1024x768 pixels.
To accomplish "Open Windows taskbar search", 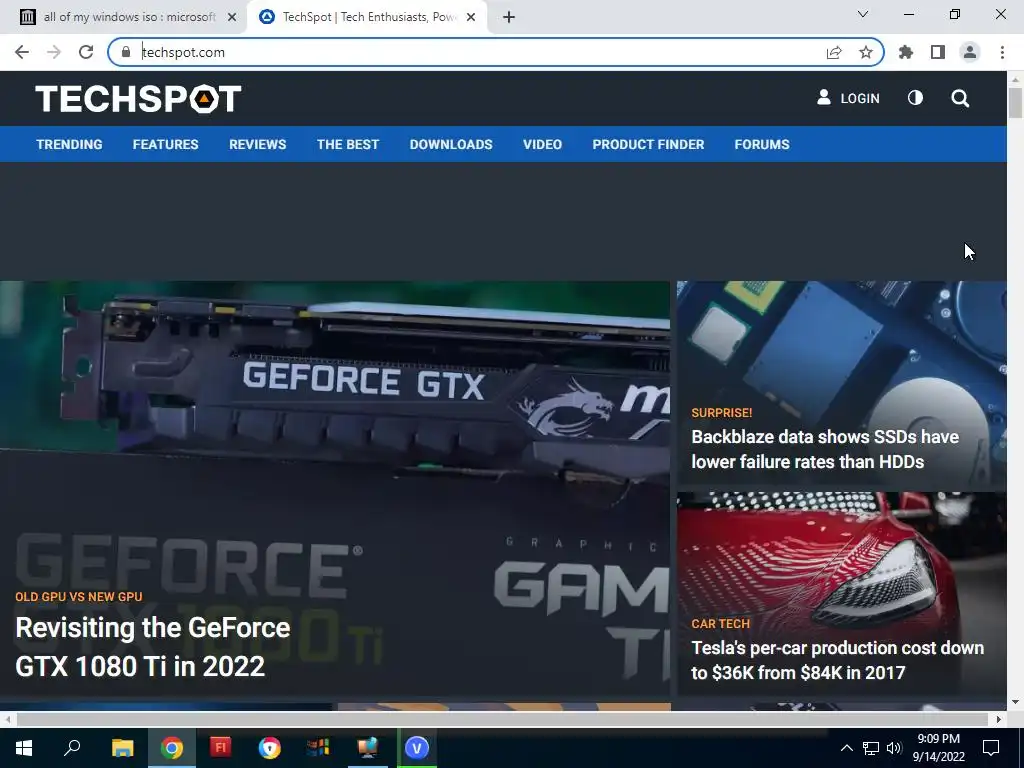I will click(x=72, y=748).
